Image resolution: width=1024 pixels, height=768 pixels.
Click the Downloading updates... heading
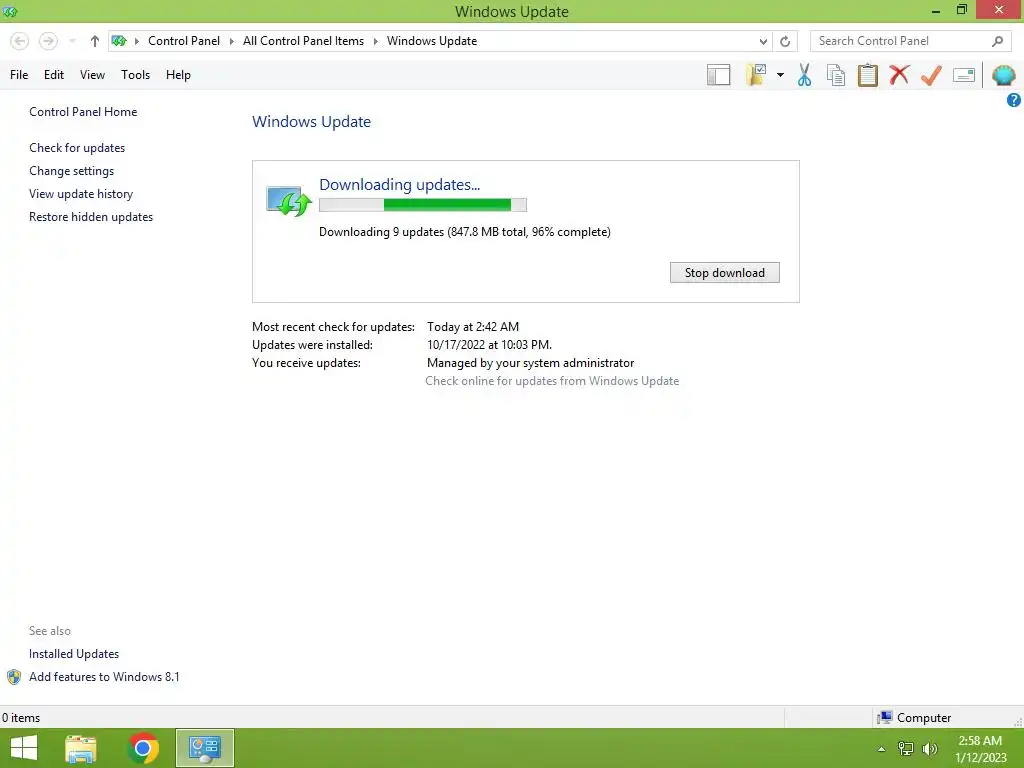[399, 185]
